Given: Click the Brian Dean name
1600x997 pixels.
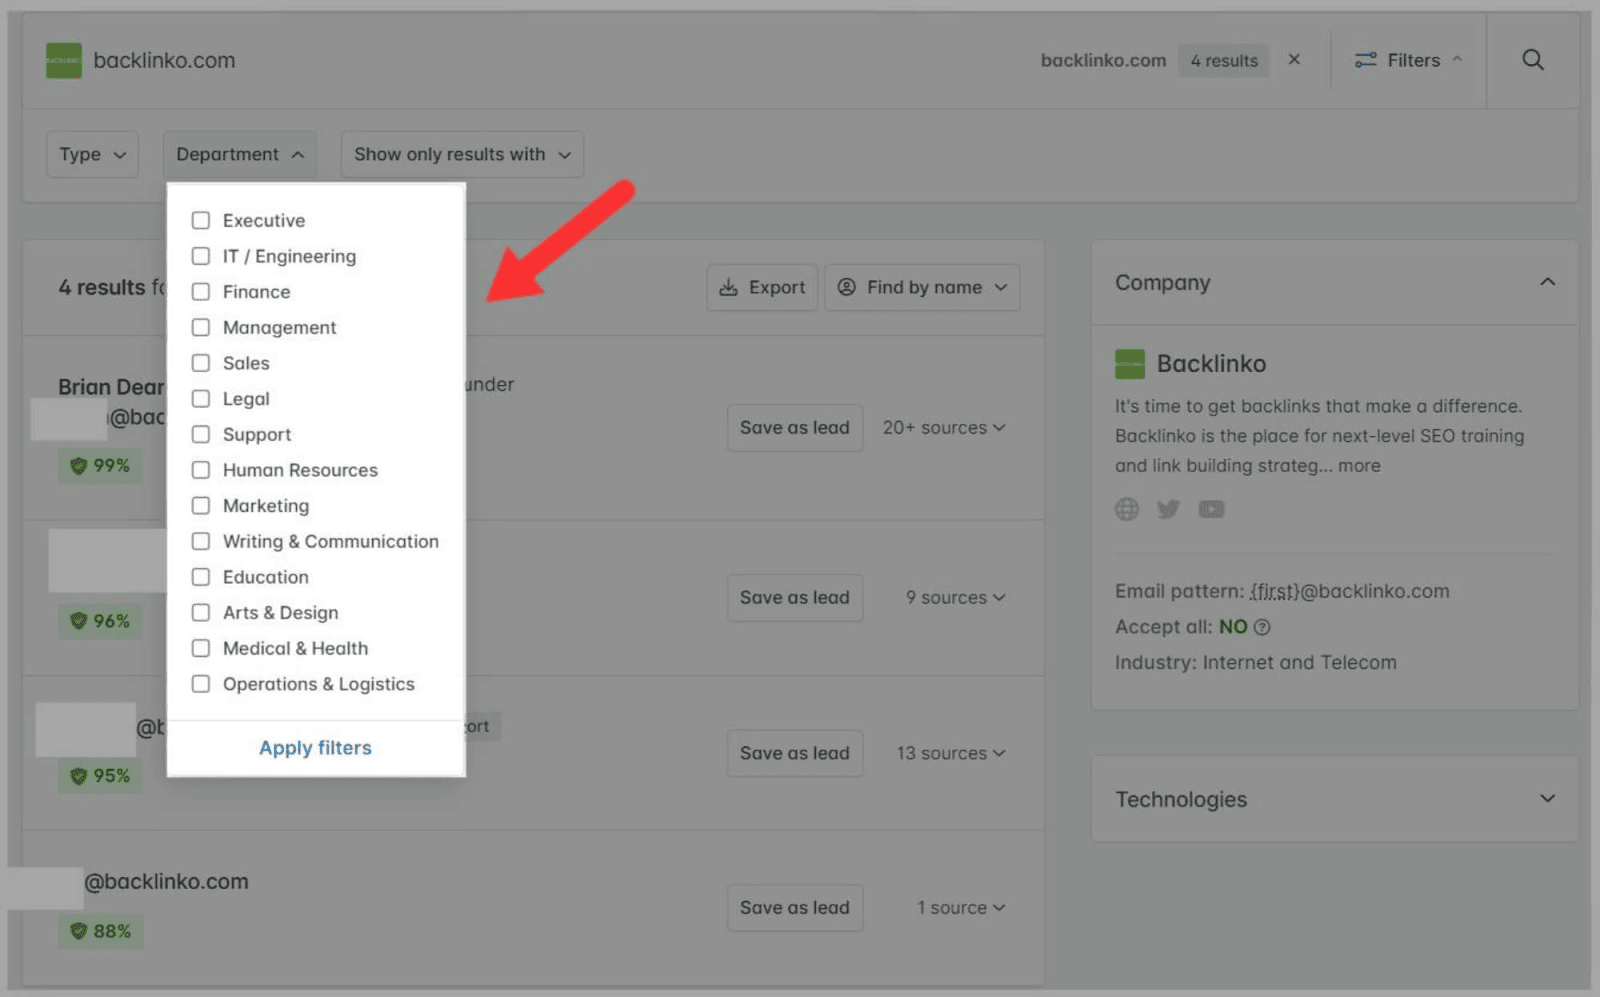Looking at the screenshot, I should click(x=111, y=387).
